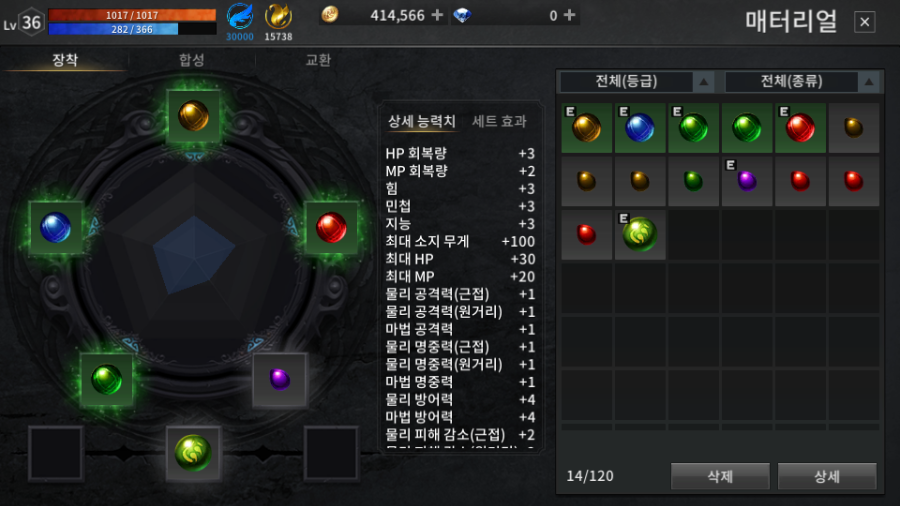Select the equipped blue materia in left slot

[56, 227]
